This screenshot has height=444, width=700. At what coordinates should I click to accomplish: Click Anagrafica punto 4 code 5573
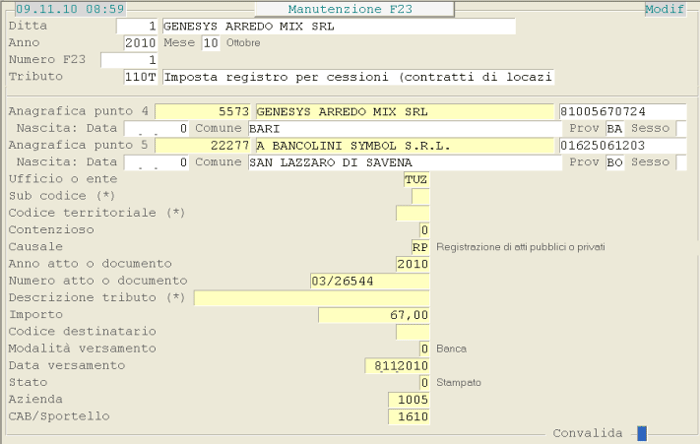point(204,111)
